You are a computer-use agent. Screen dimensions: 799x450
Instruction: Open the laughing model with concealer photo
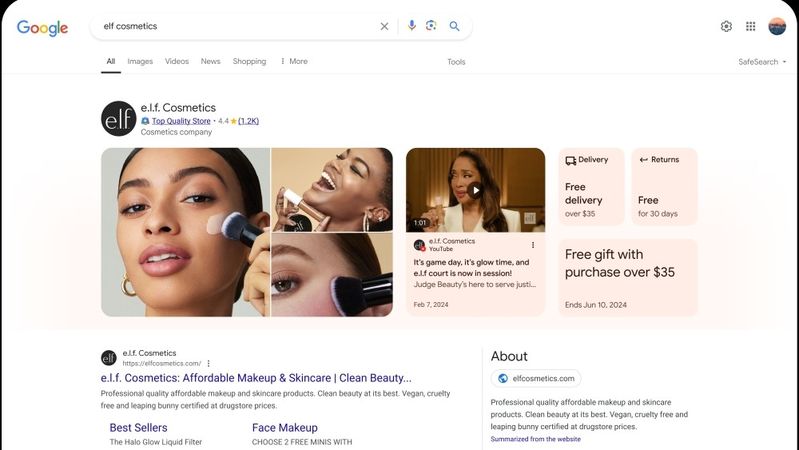pos(332,190)
